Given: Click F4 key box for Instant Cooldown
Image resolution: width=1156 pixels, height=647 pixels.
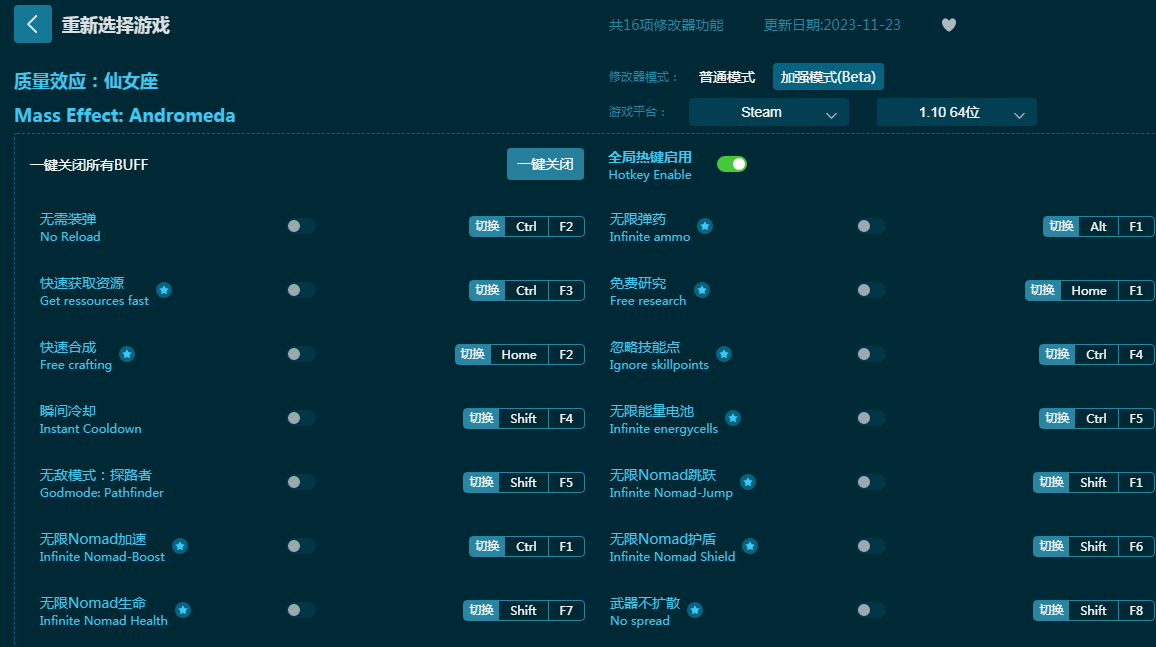Looking at the screenshot, I should point(566,419).
